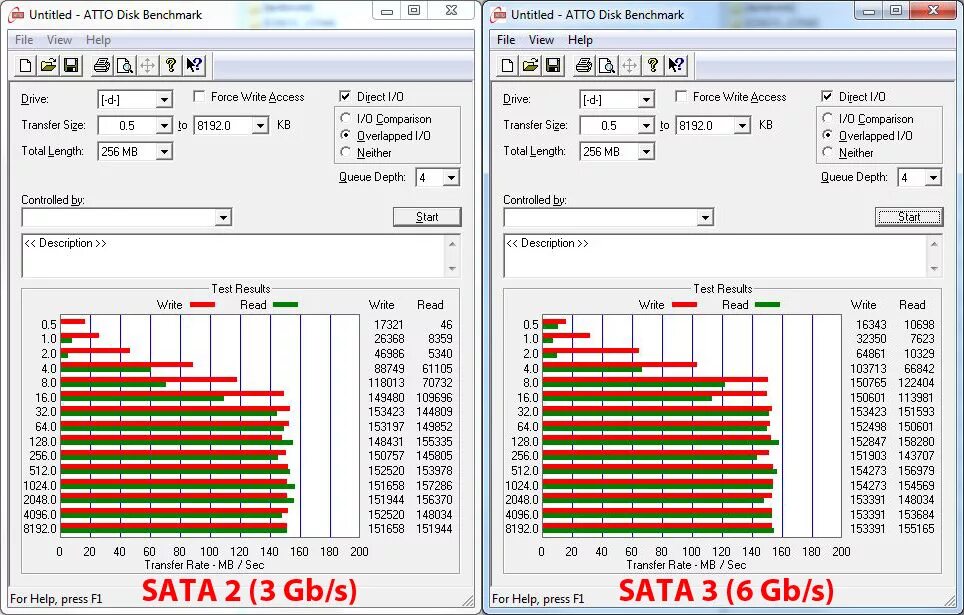
Task: Open print preview in the left window
Action: coord(124,65)
